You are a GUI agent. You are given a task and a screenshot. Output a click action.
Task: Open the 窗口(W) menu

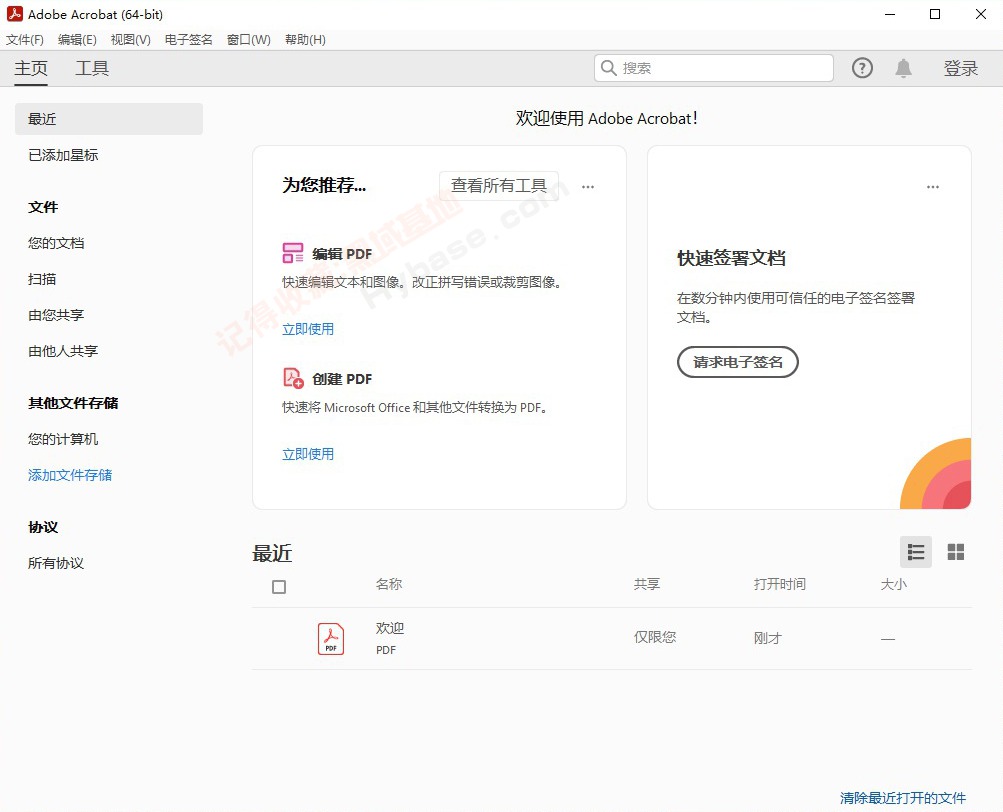(x=249, y=40)
